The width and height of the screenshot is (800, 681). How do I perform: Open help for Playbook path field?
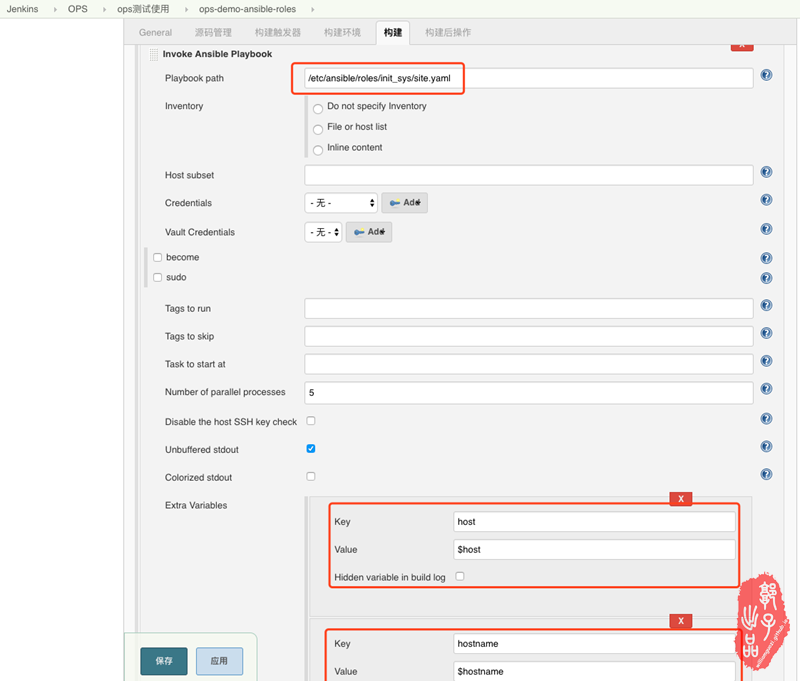[766, 75]
